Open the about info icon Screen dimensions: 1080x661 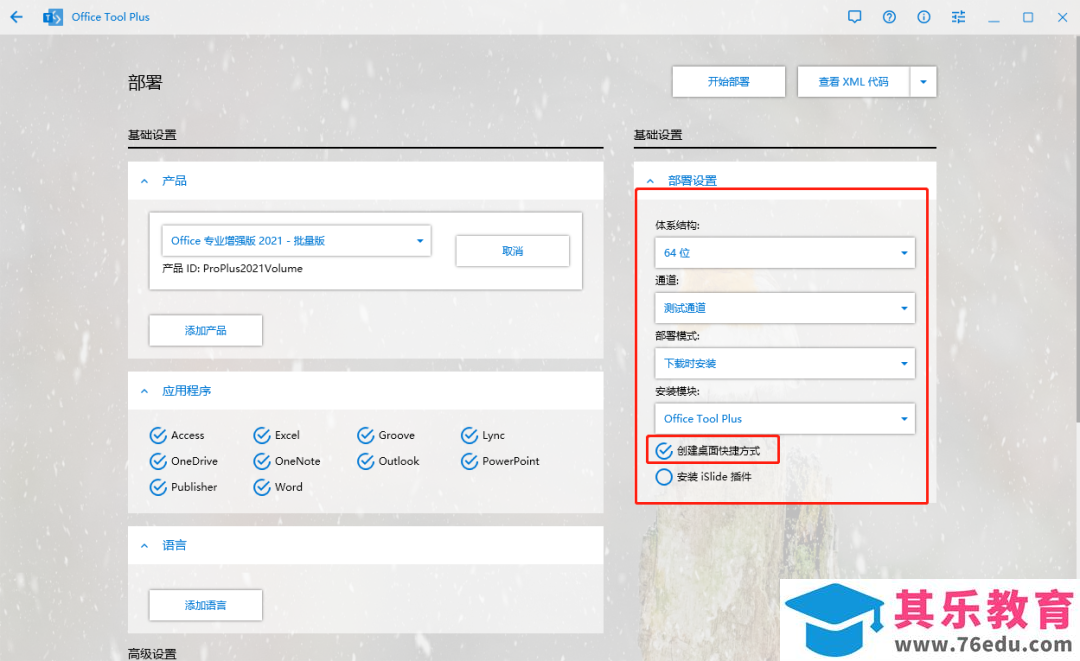coord(924,17)
